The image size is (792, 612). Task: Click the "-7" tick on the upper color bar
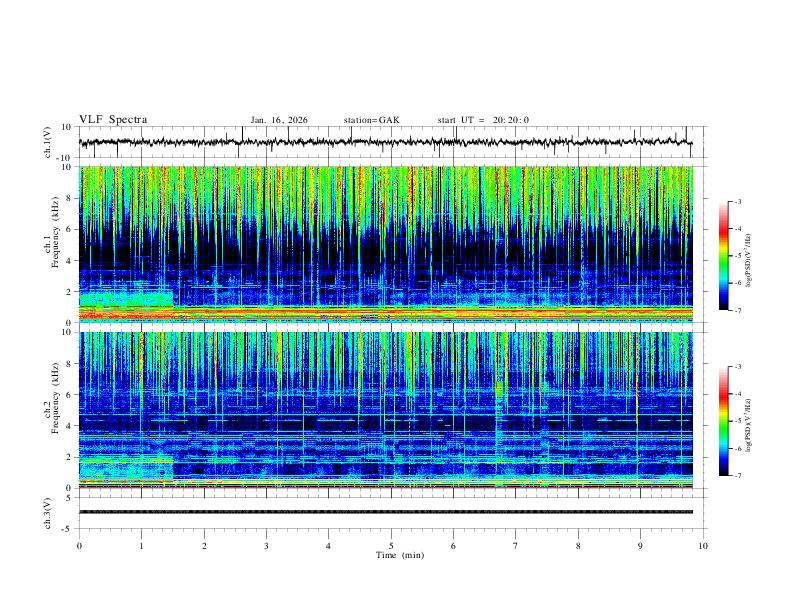pyautogui.click(x=737, y=311)
